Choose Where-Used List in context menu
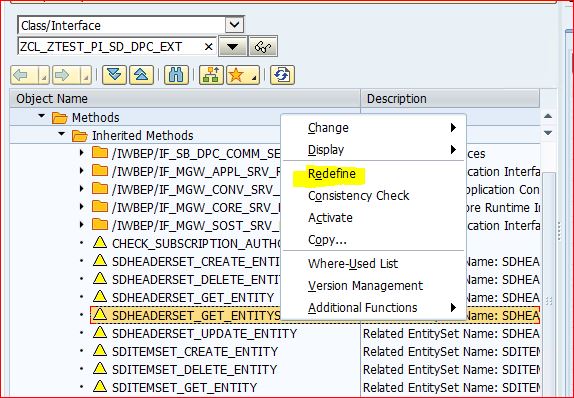The image size is (574, 398). tap(373, 264)
